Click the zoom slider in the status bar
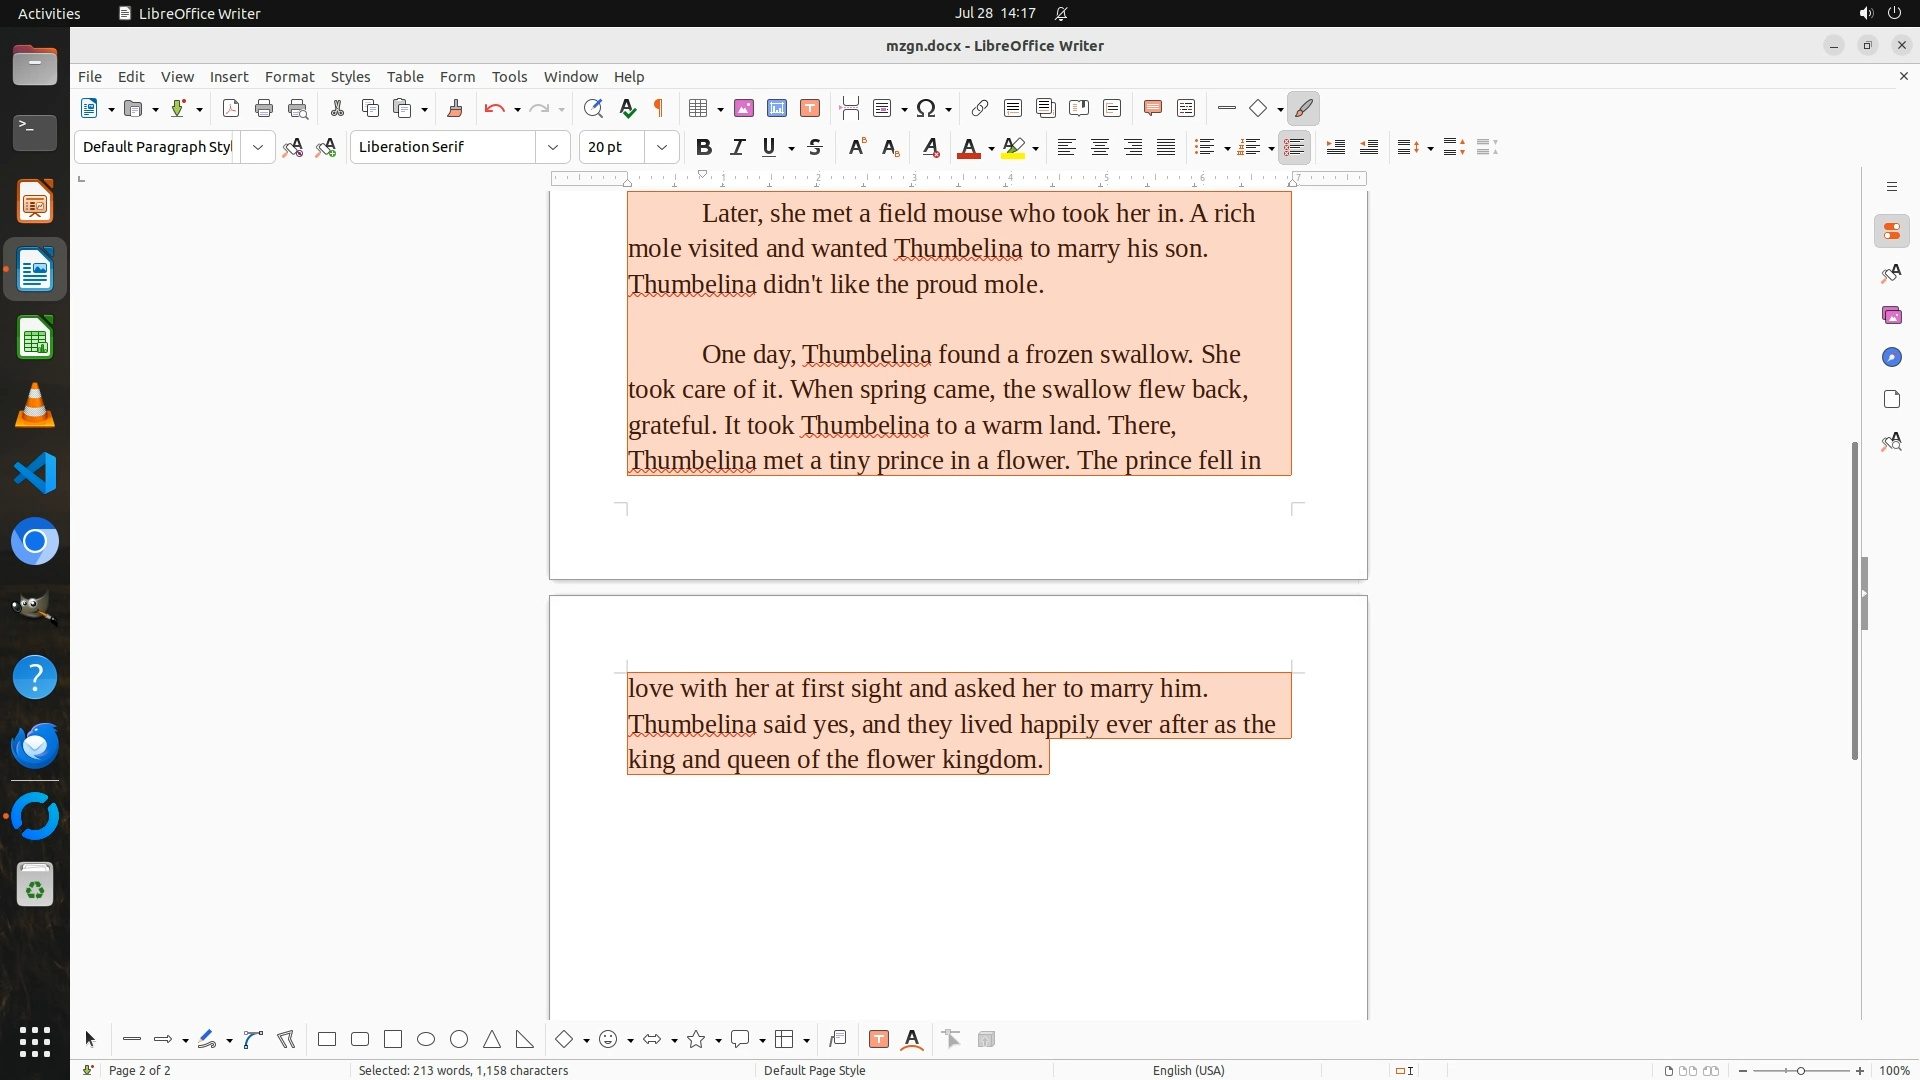This screenshot has width=1920, height=1080. coord(1800,1071)
